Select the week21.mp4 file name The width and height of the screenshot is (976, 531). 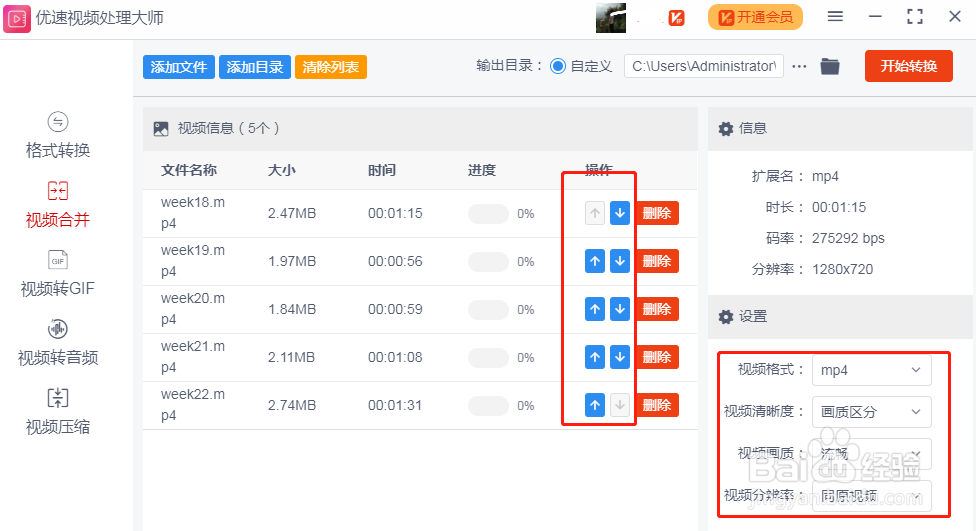tap(193, 357)
